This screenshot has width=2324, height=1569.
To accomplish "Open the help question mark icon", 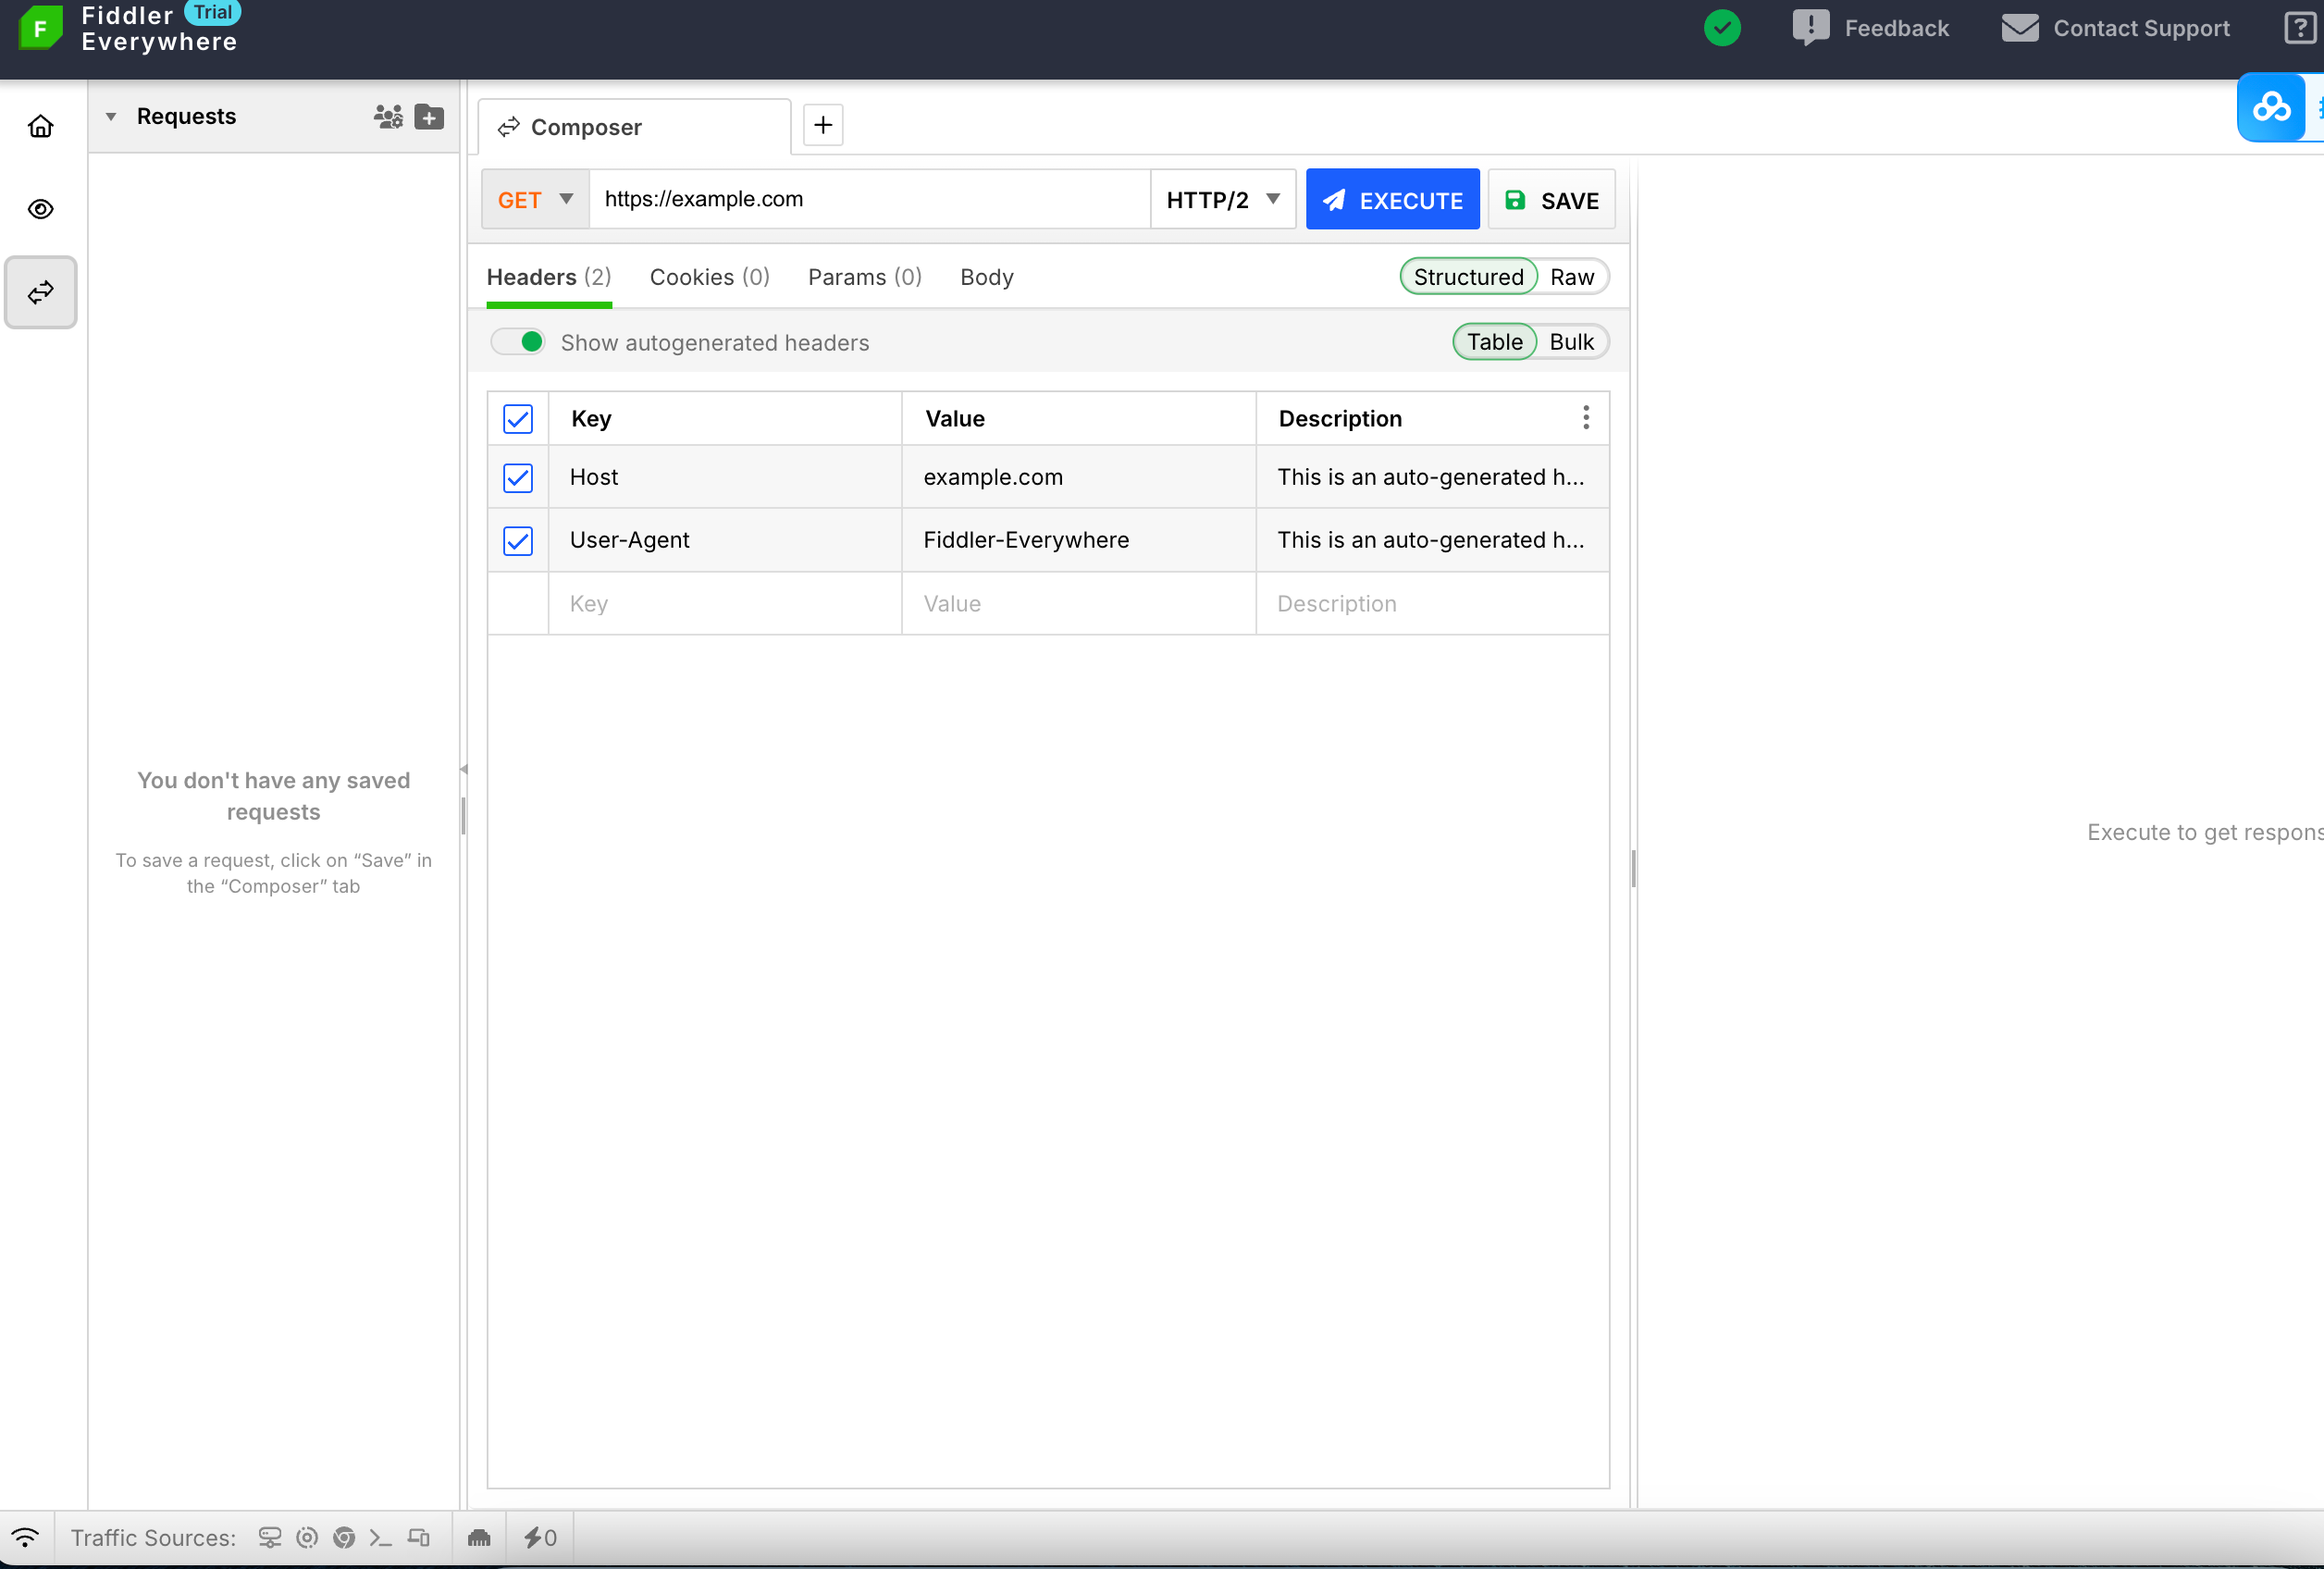I will 2299,28.
